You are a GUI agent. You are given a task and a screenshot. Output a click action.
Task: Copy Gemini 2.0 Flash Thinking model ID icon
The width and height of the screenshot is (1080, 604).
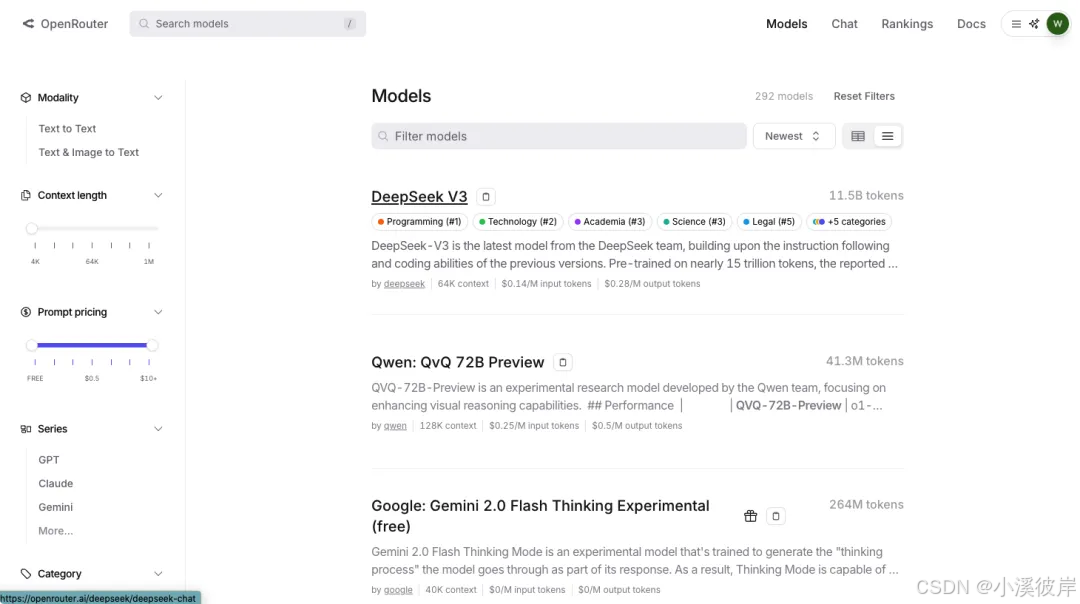pos(776,516)
